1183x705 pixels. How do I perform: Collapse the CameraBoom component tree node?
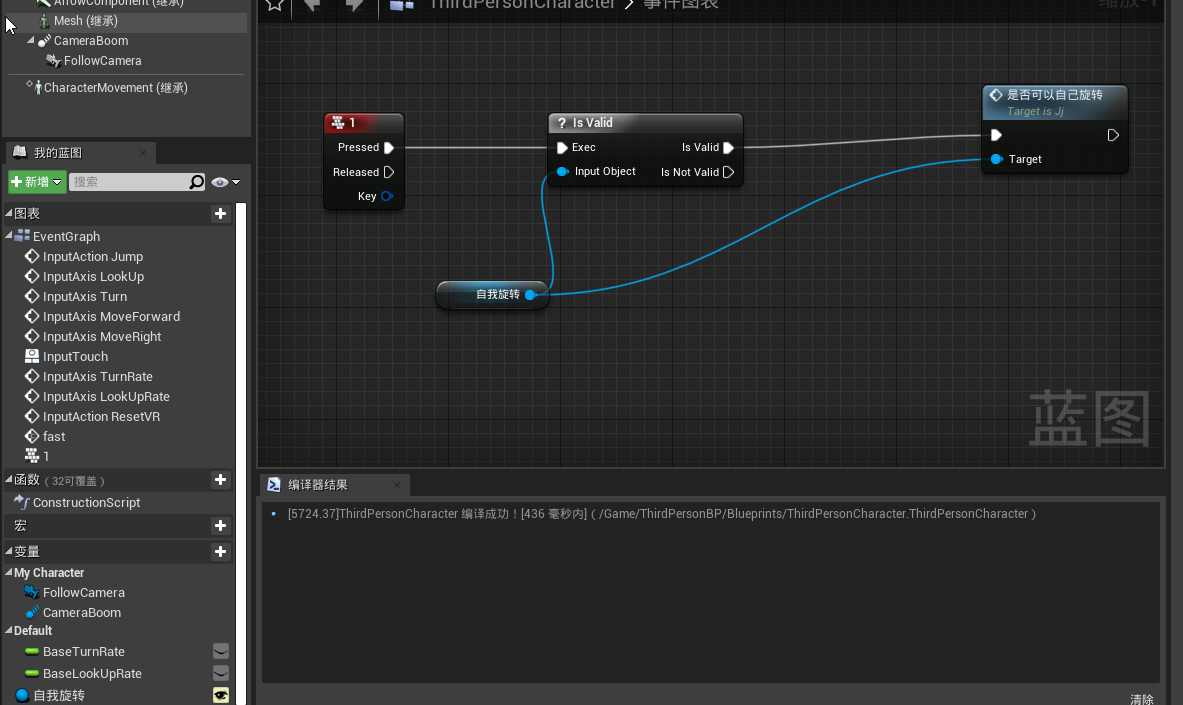(31, 40)
